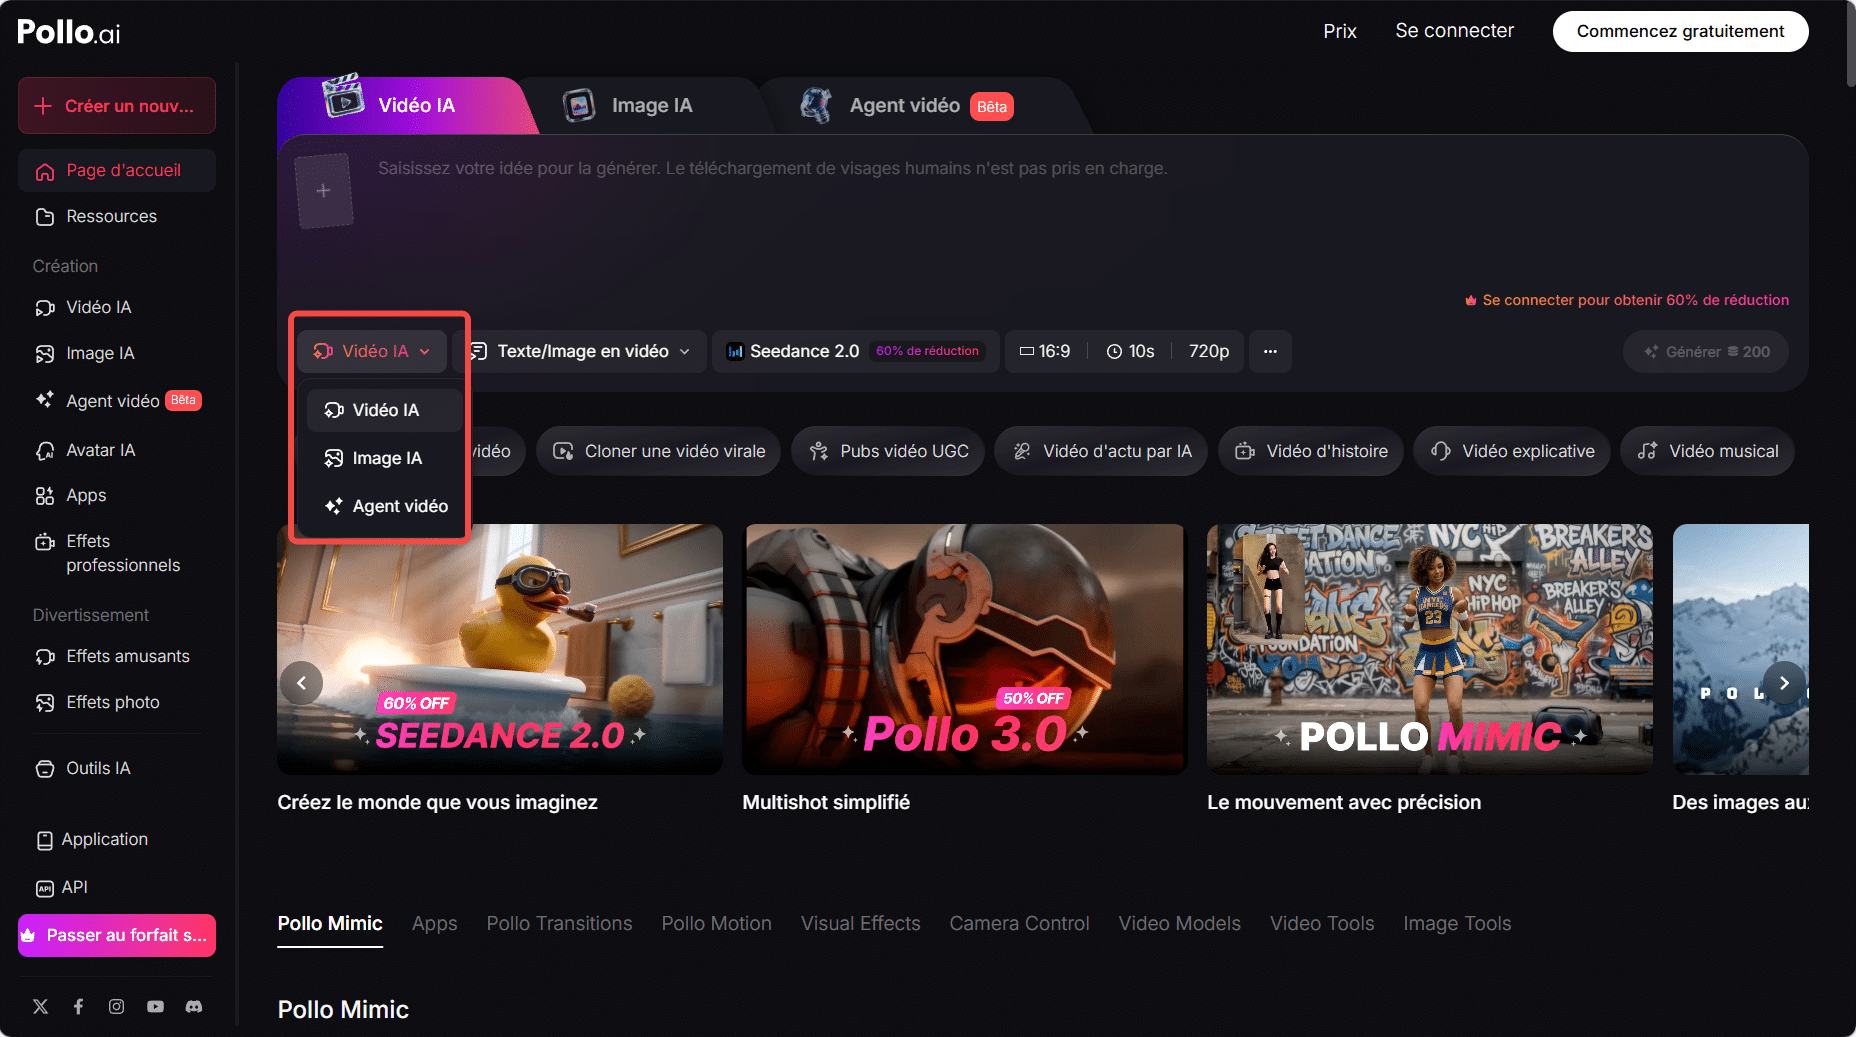Open the Facebook social link
This screenshot has height=1037, width=1856.
(x=78, y=1006)
